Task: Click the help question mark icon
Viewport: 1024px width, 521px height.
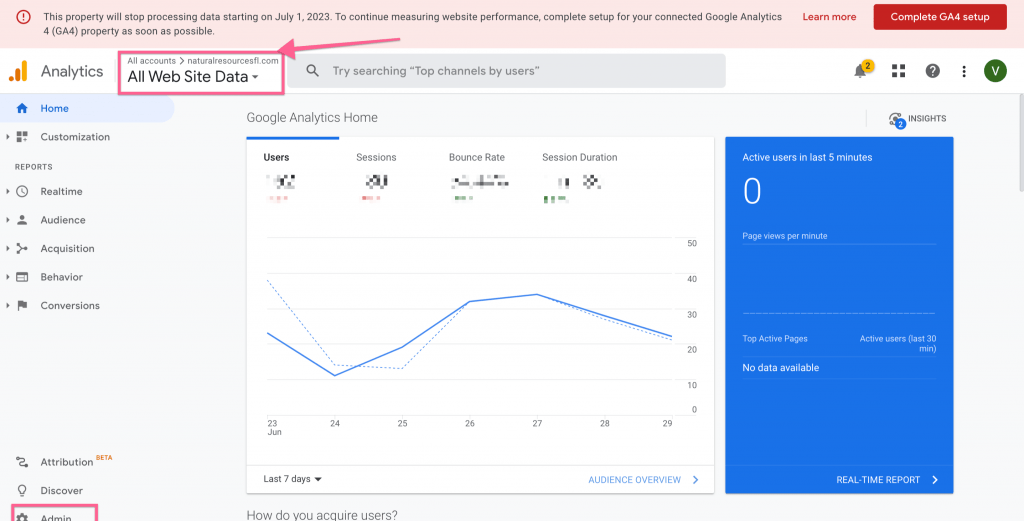Action: [x=933, y=71]
